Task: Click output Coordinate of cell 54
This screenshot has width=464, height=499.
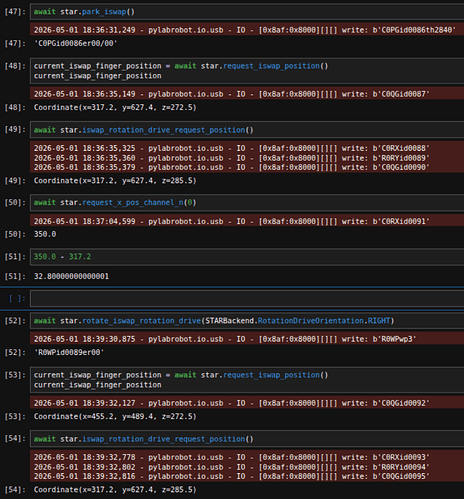Action: 115,490
